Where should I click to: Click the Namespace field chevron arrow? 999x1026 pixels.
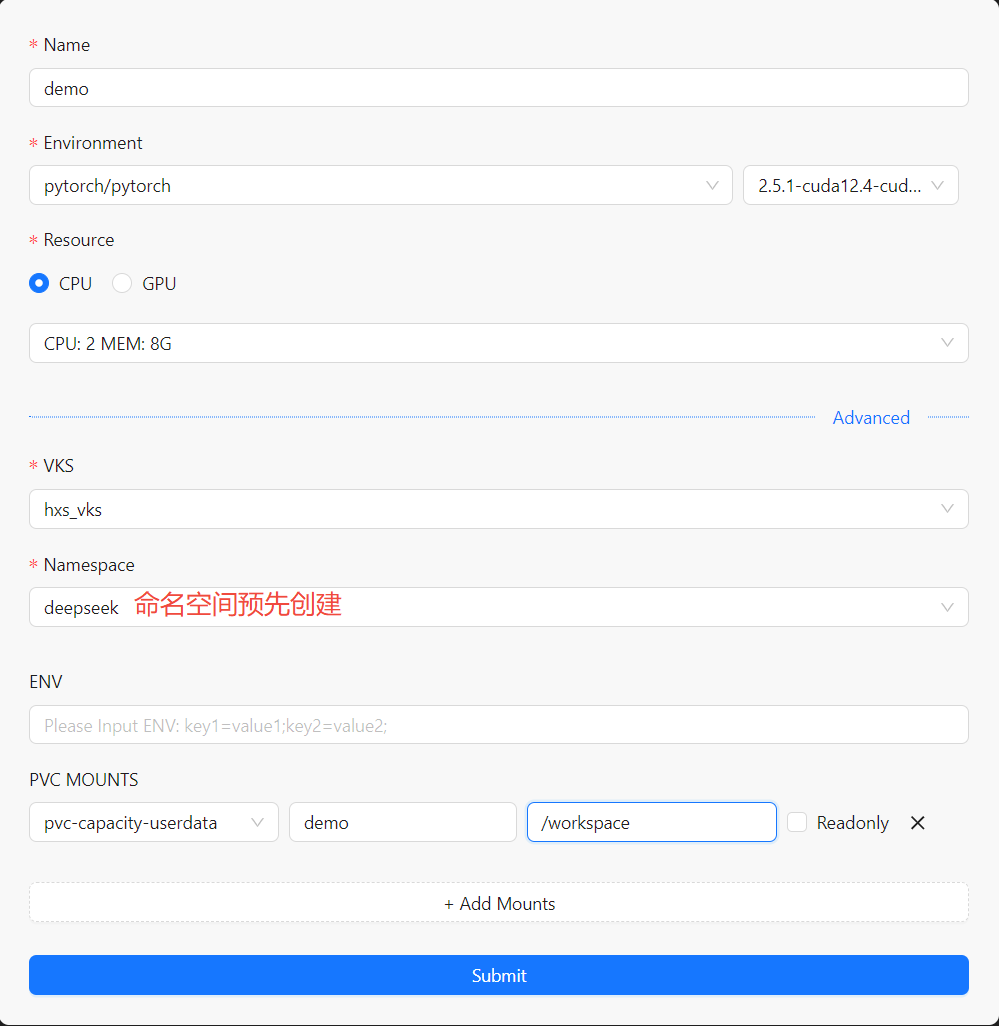(947, 607)
